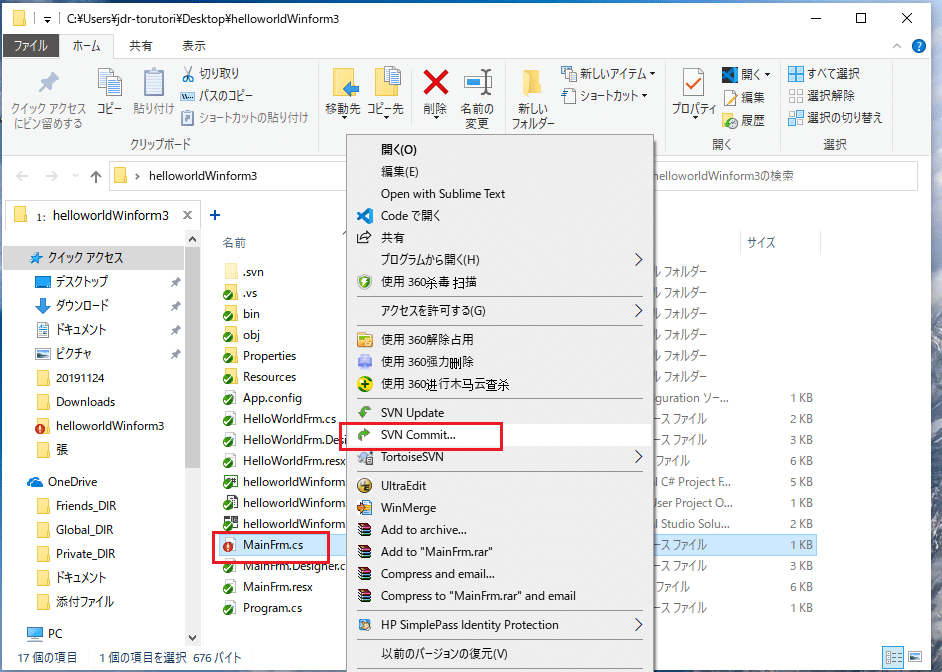Switch to details view icon in status bar
This screenshot has width=942, height=672.
point(893,657)
